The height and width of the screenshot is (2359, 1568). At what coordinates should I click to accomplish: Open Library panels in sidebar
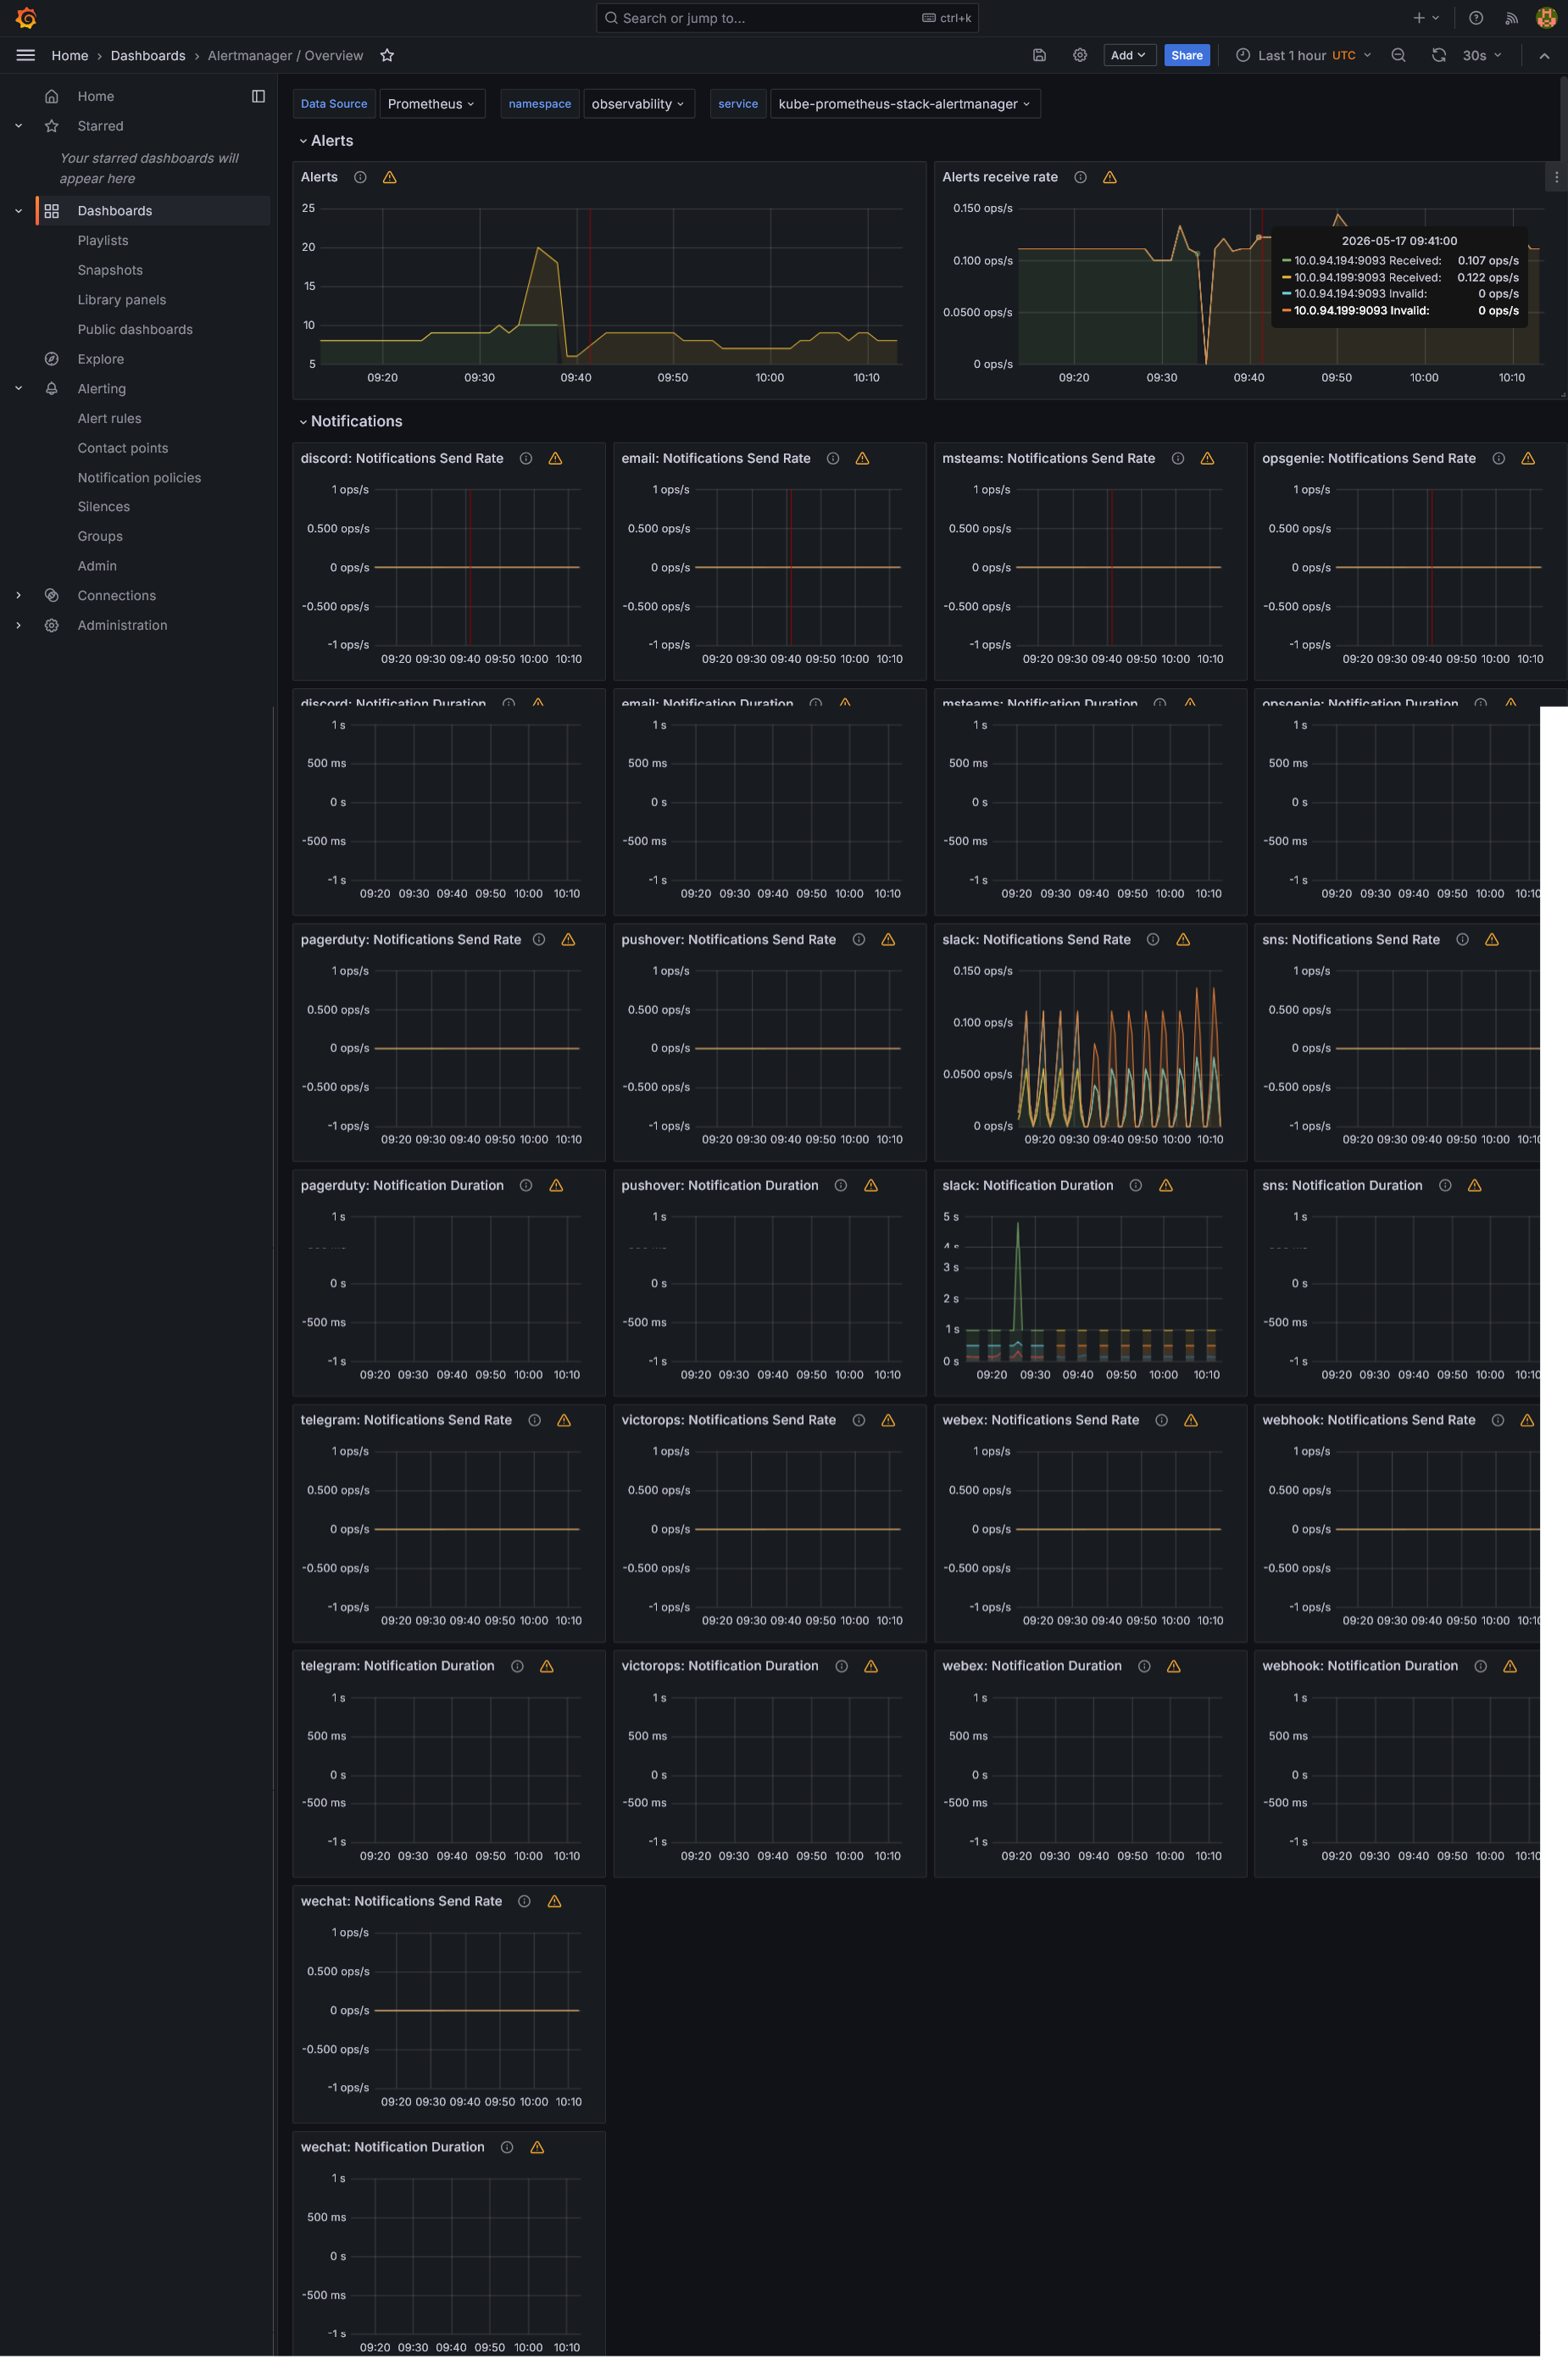pos(121,300)
